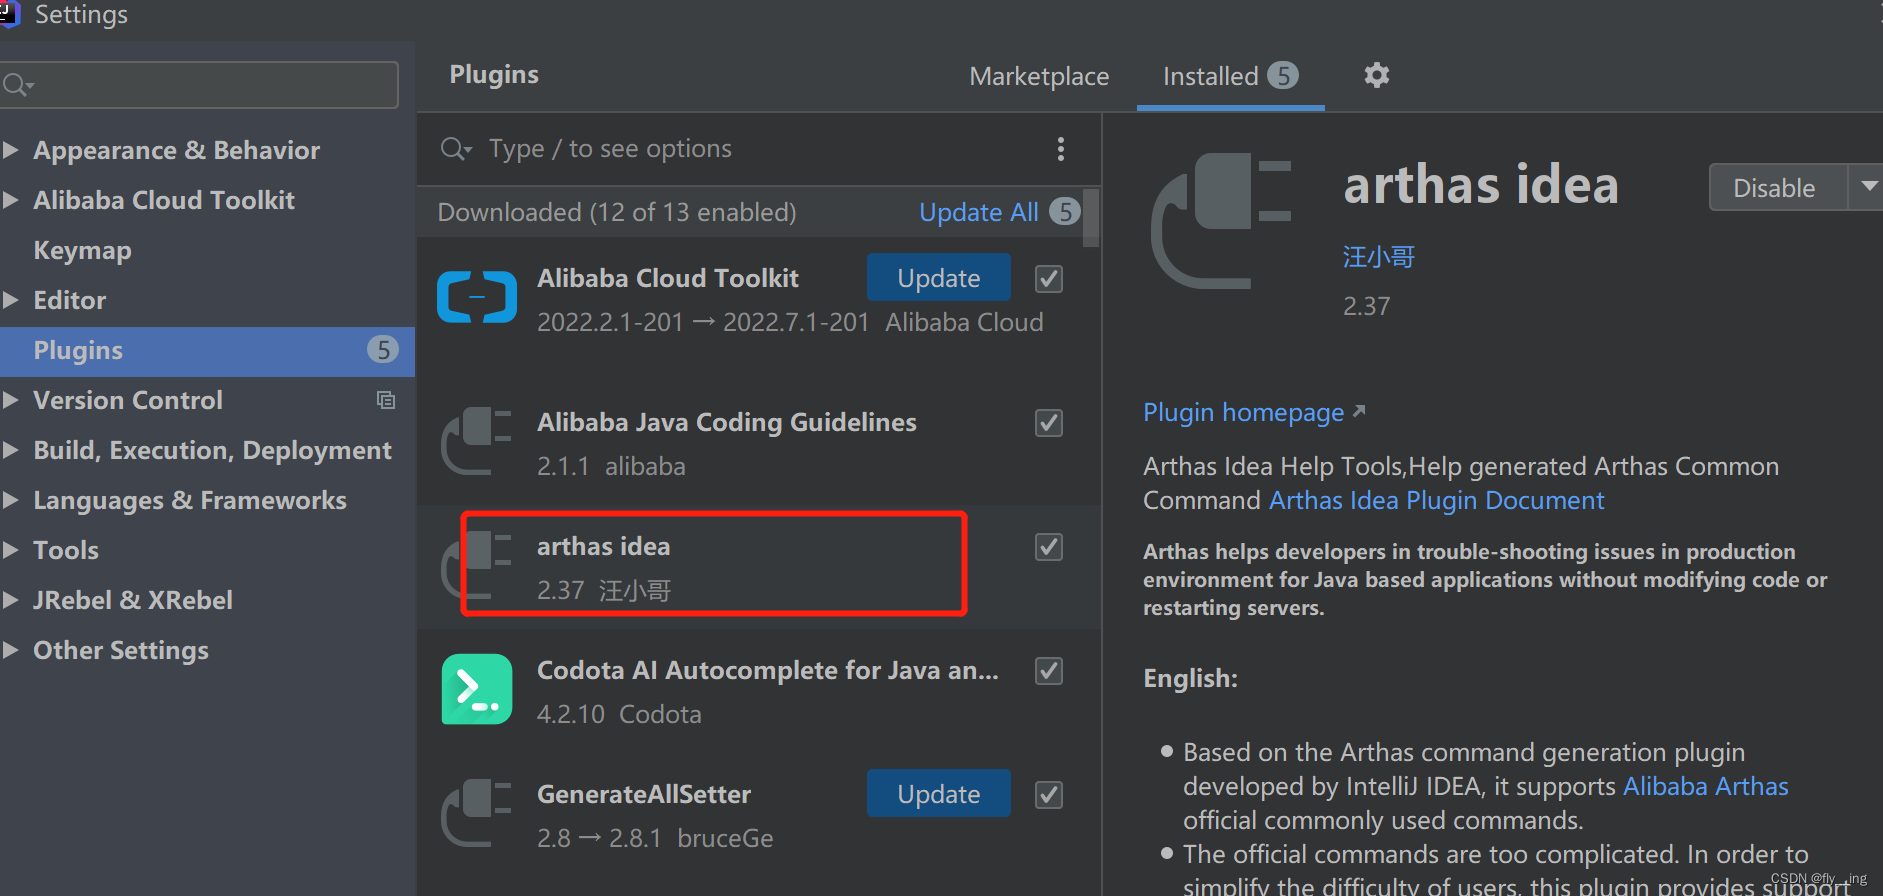The height and width of the screenshot is (896, 1883).
Task: Click the Codota AI Autocomplete plugin icon
Action: 477,689
